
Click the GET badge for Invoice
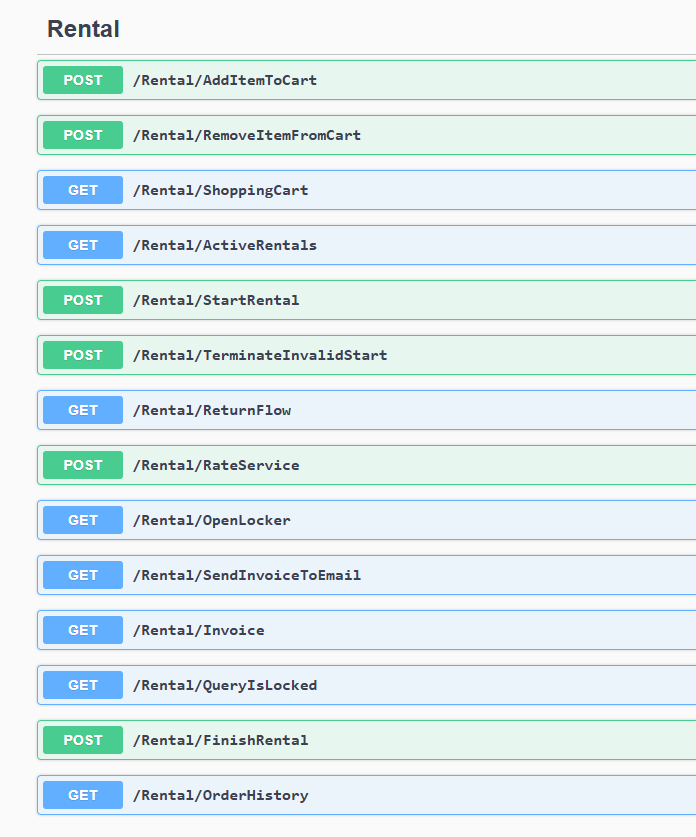[83, 630]
